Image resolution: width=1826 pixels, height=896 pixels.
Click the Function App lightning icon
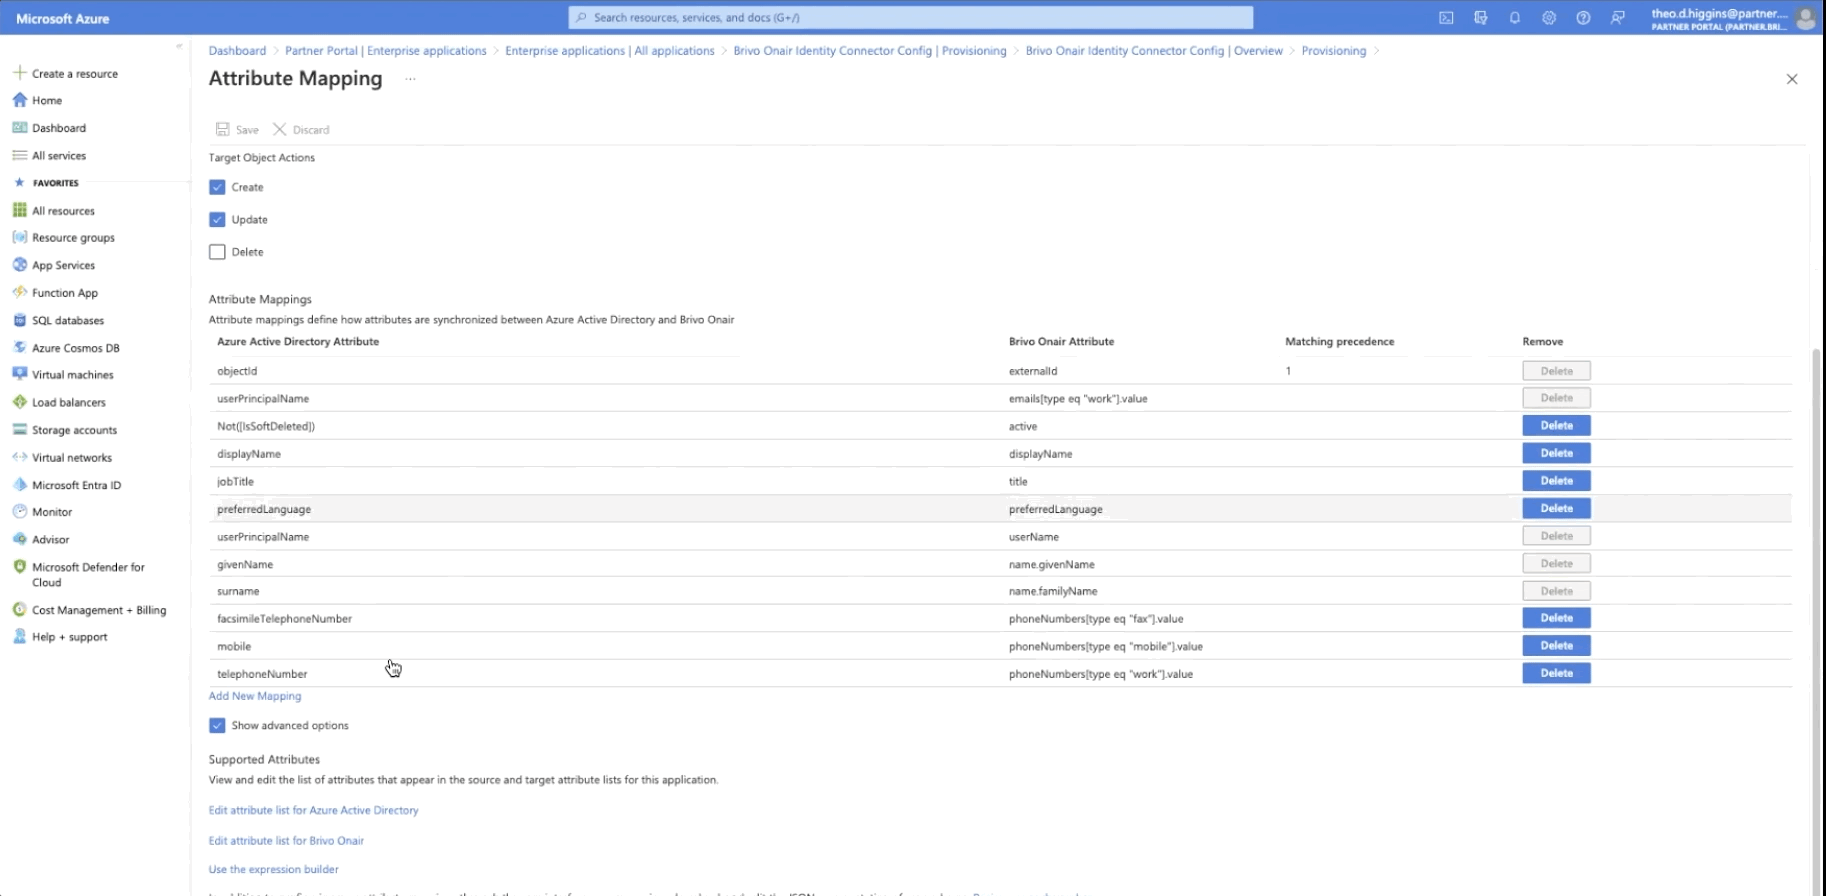click(x=19, y=292)
